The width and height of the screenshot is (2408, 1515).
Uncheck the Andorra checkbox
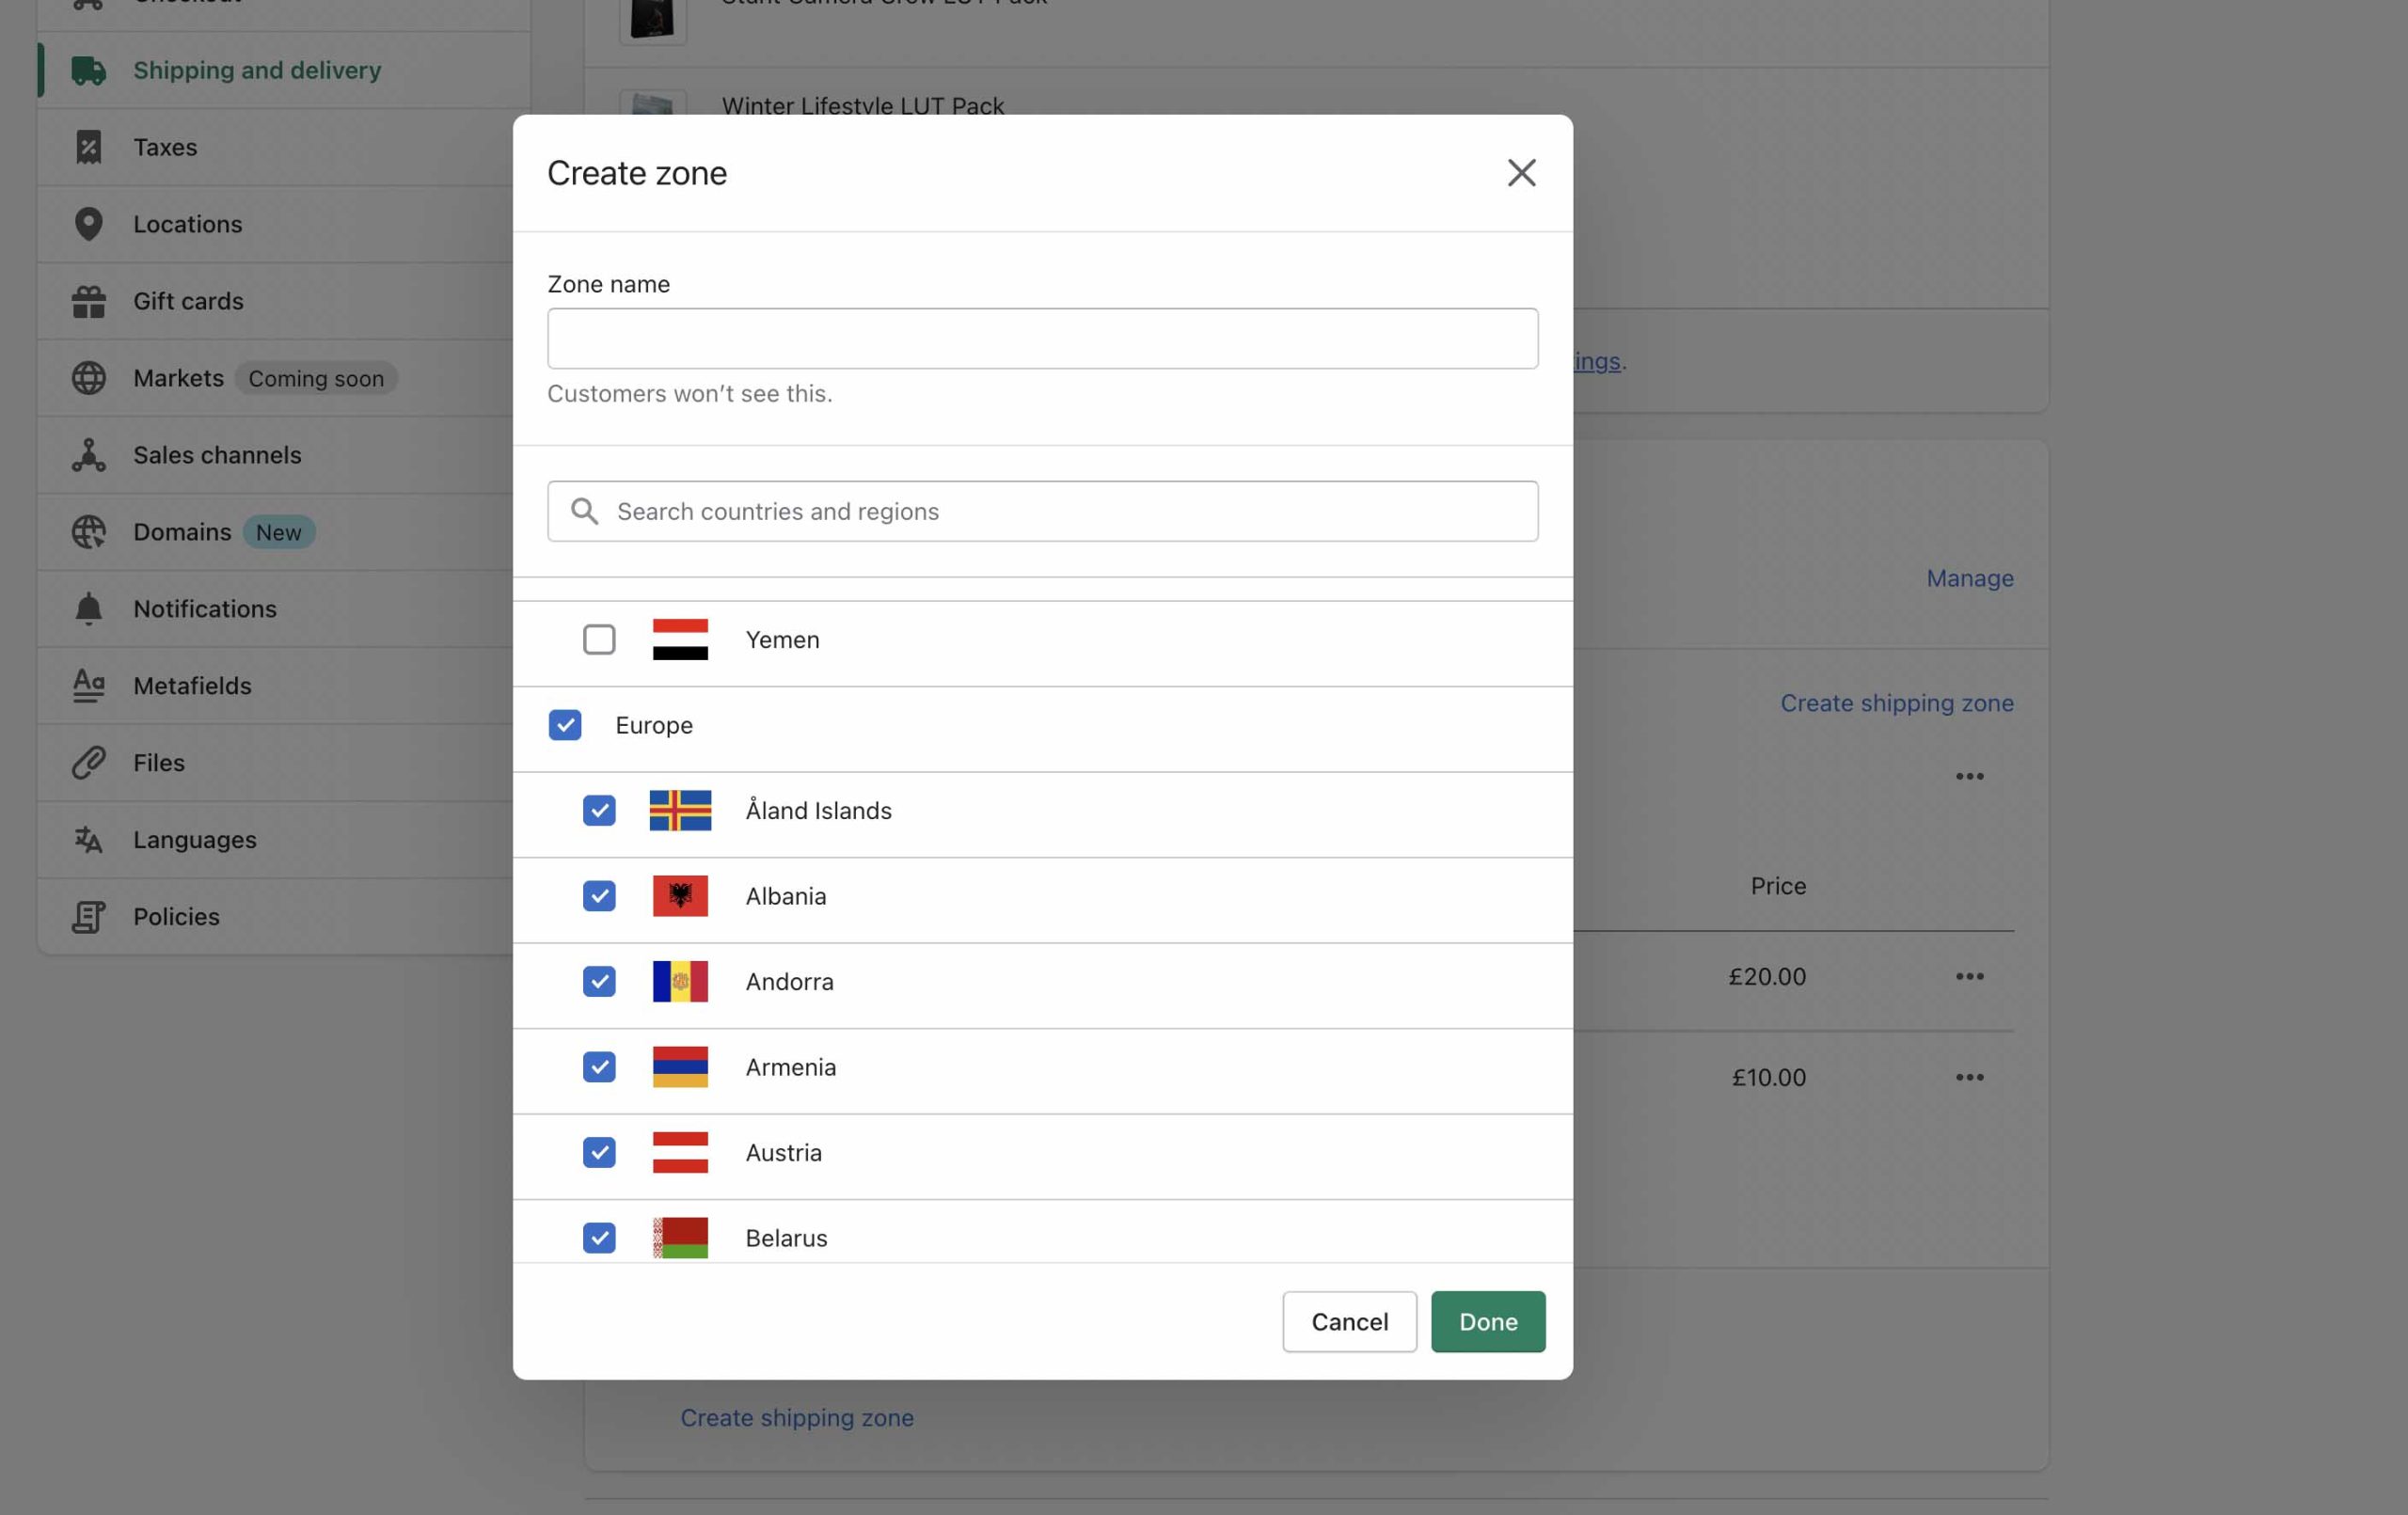pos(599,982)
